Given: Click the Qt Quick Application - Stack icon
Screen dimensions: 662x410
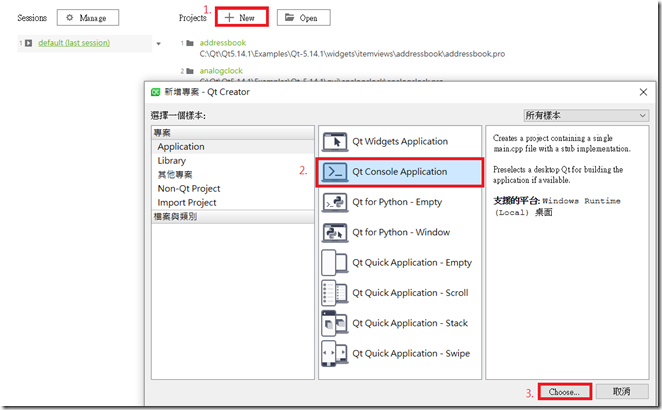Looking at the screenshot, I should pos(335,323).
